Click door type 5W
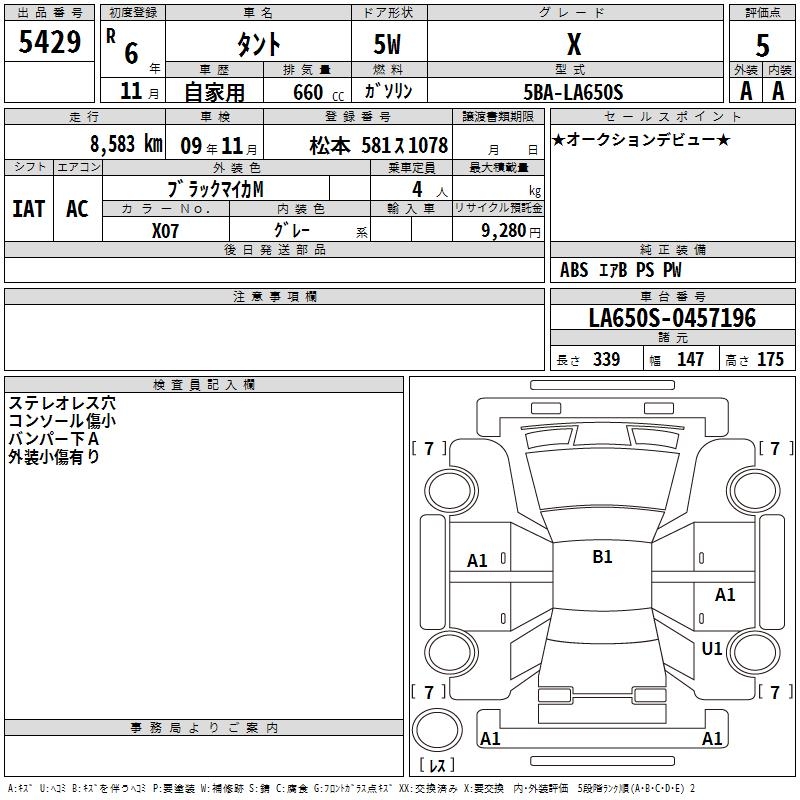This screenshot has width=800, height=800. click(x=388, y=44)
